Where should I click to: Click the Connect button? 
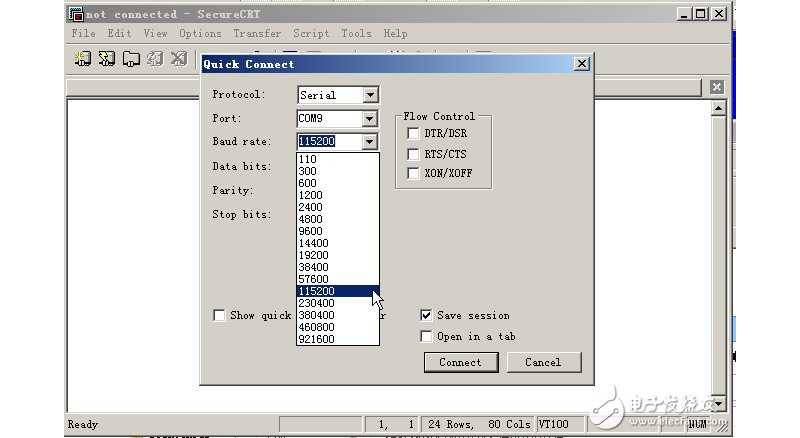click(461, 362)
